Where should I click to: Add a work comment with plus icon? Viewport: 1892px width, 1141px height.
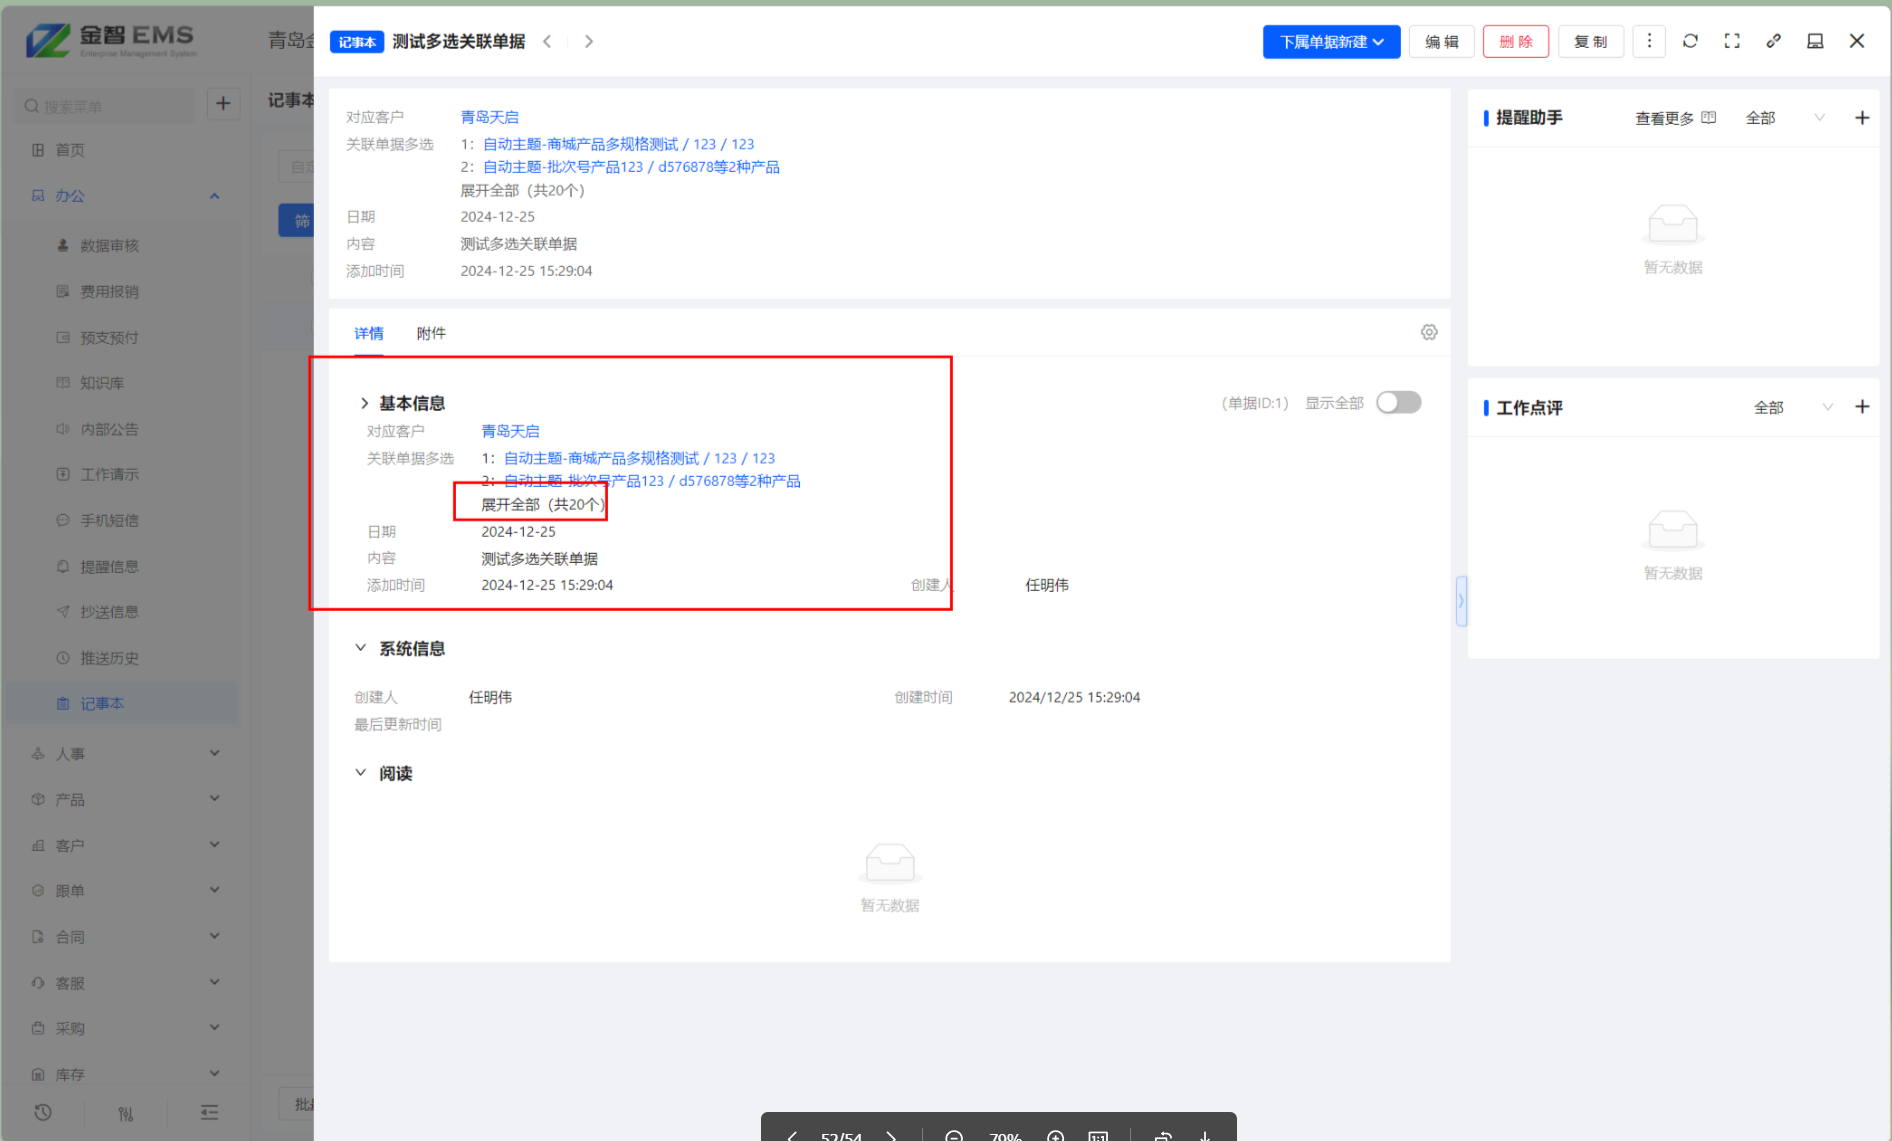tap(1861, 407)
